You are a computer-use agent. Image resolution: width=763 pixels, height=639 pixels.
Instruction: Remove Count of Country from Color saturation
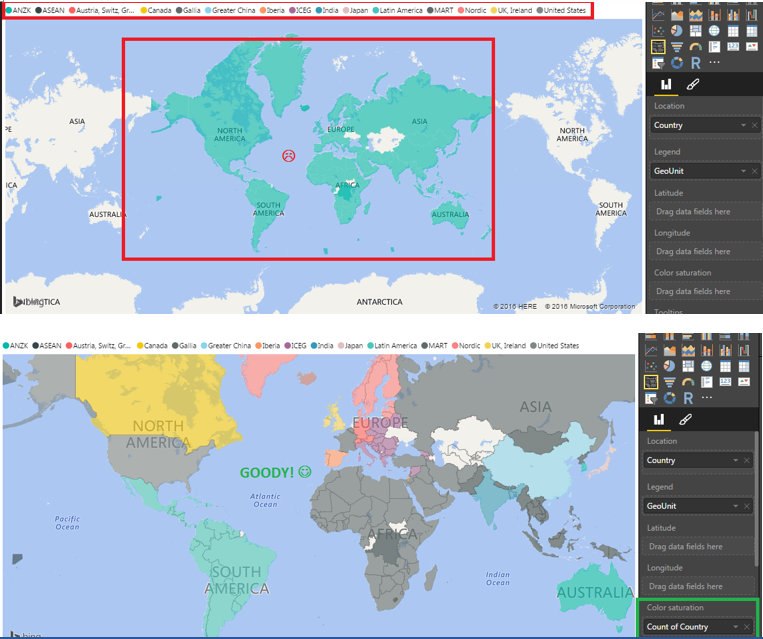tap(746, 627)
